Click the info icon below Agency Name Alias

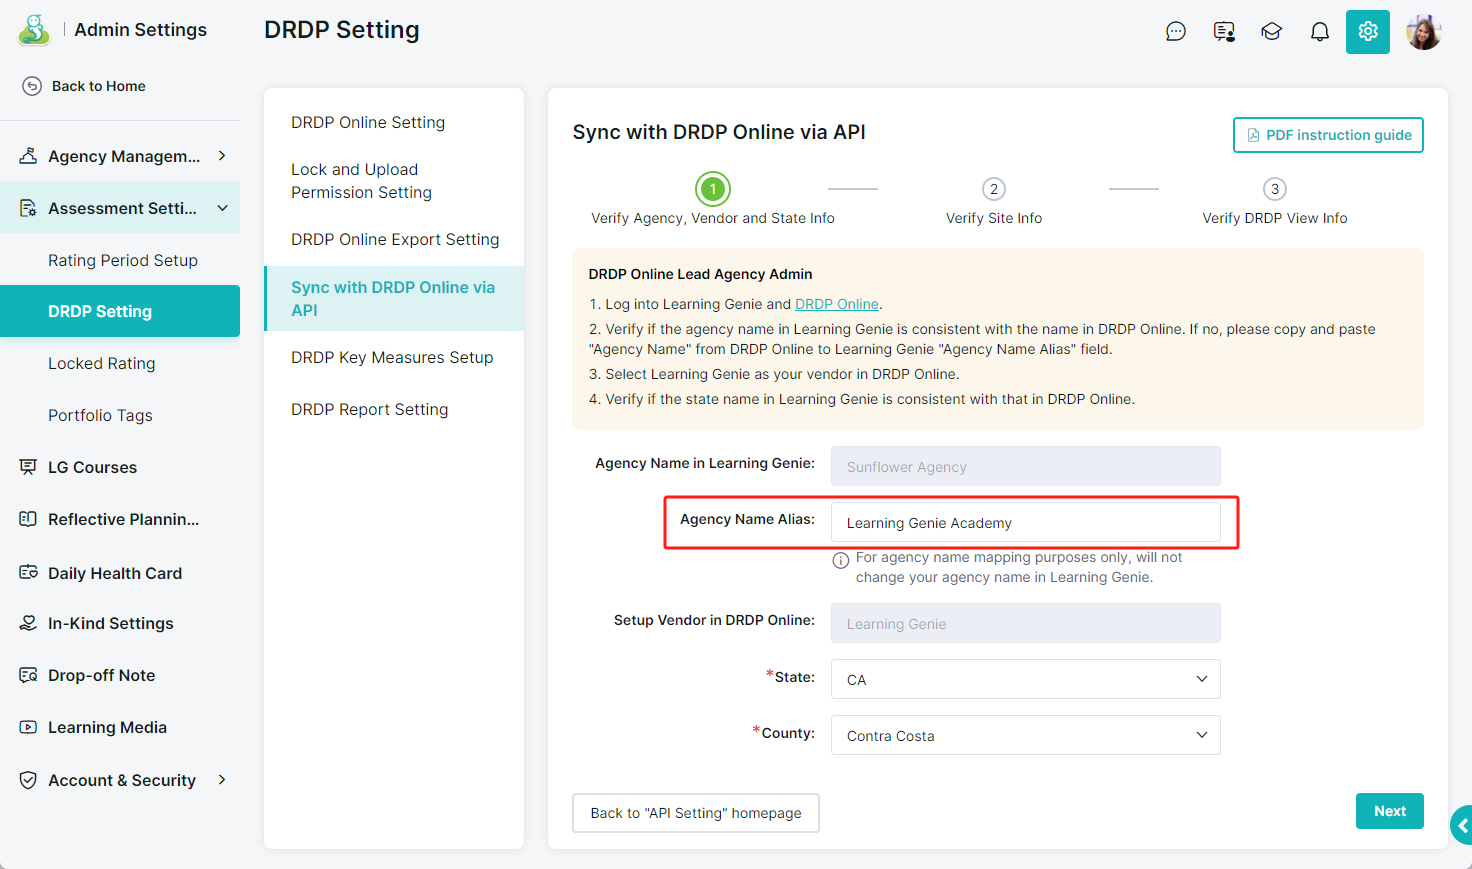click(841, 560)
